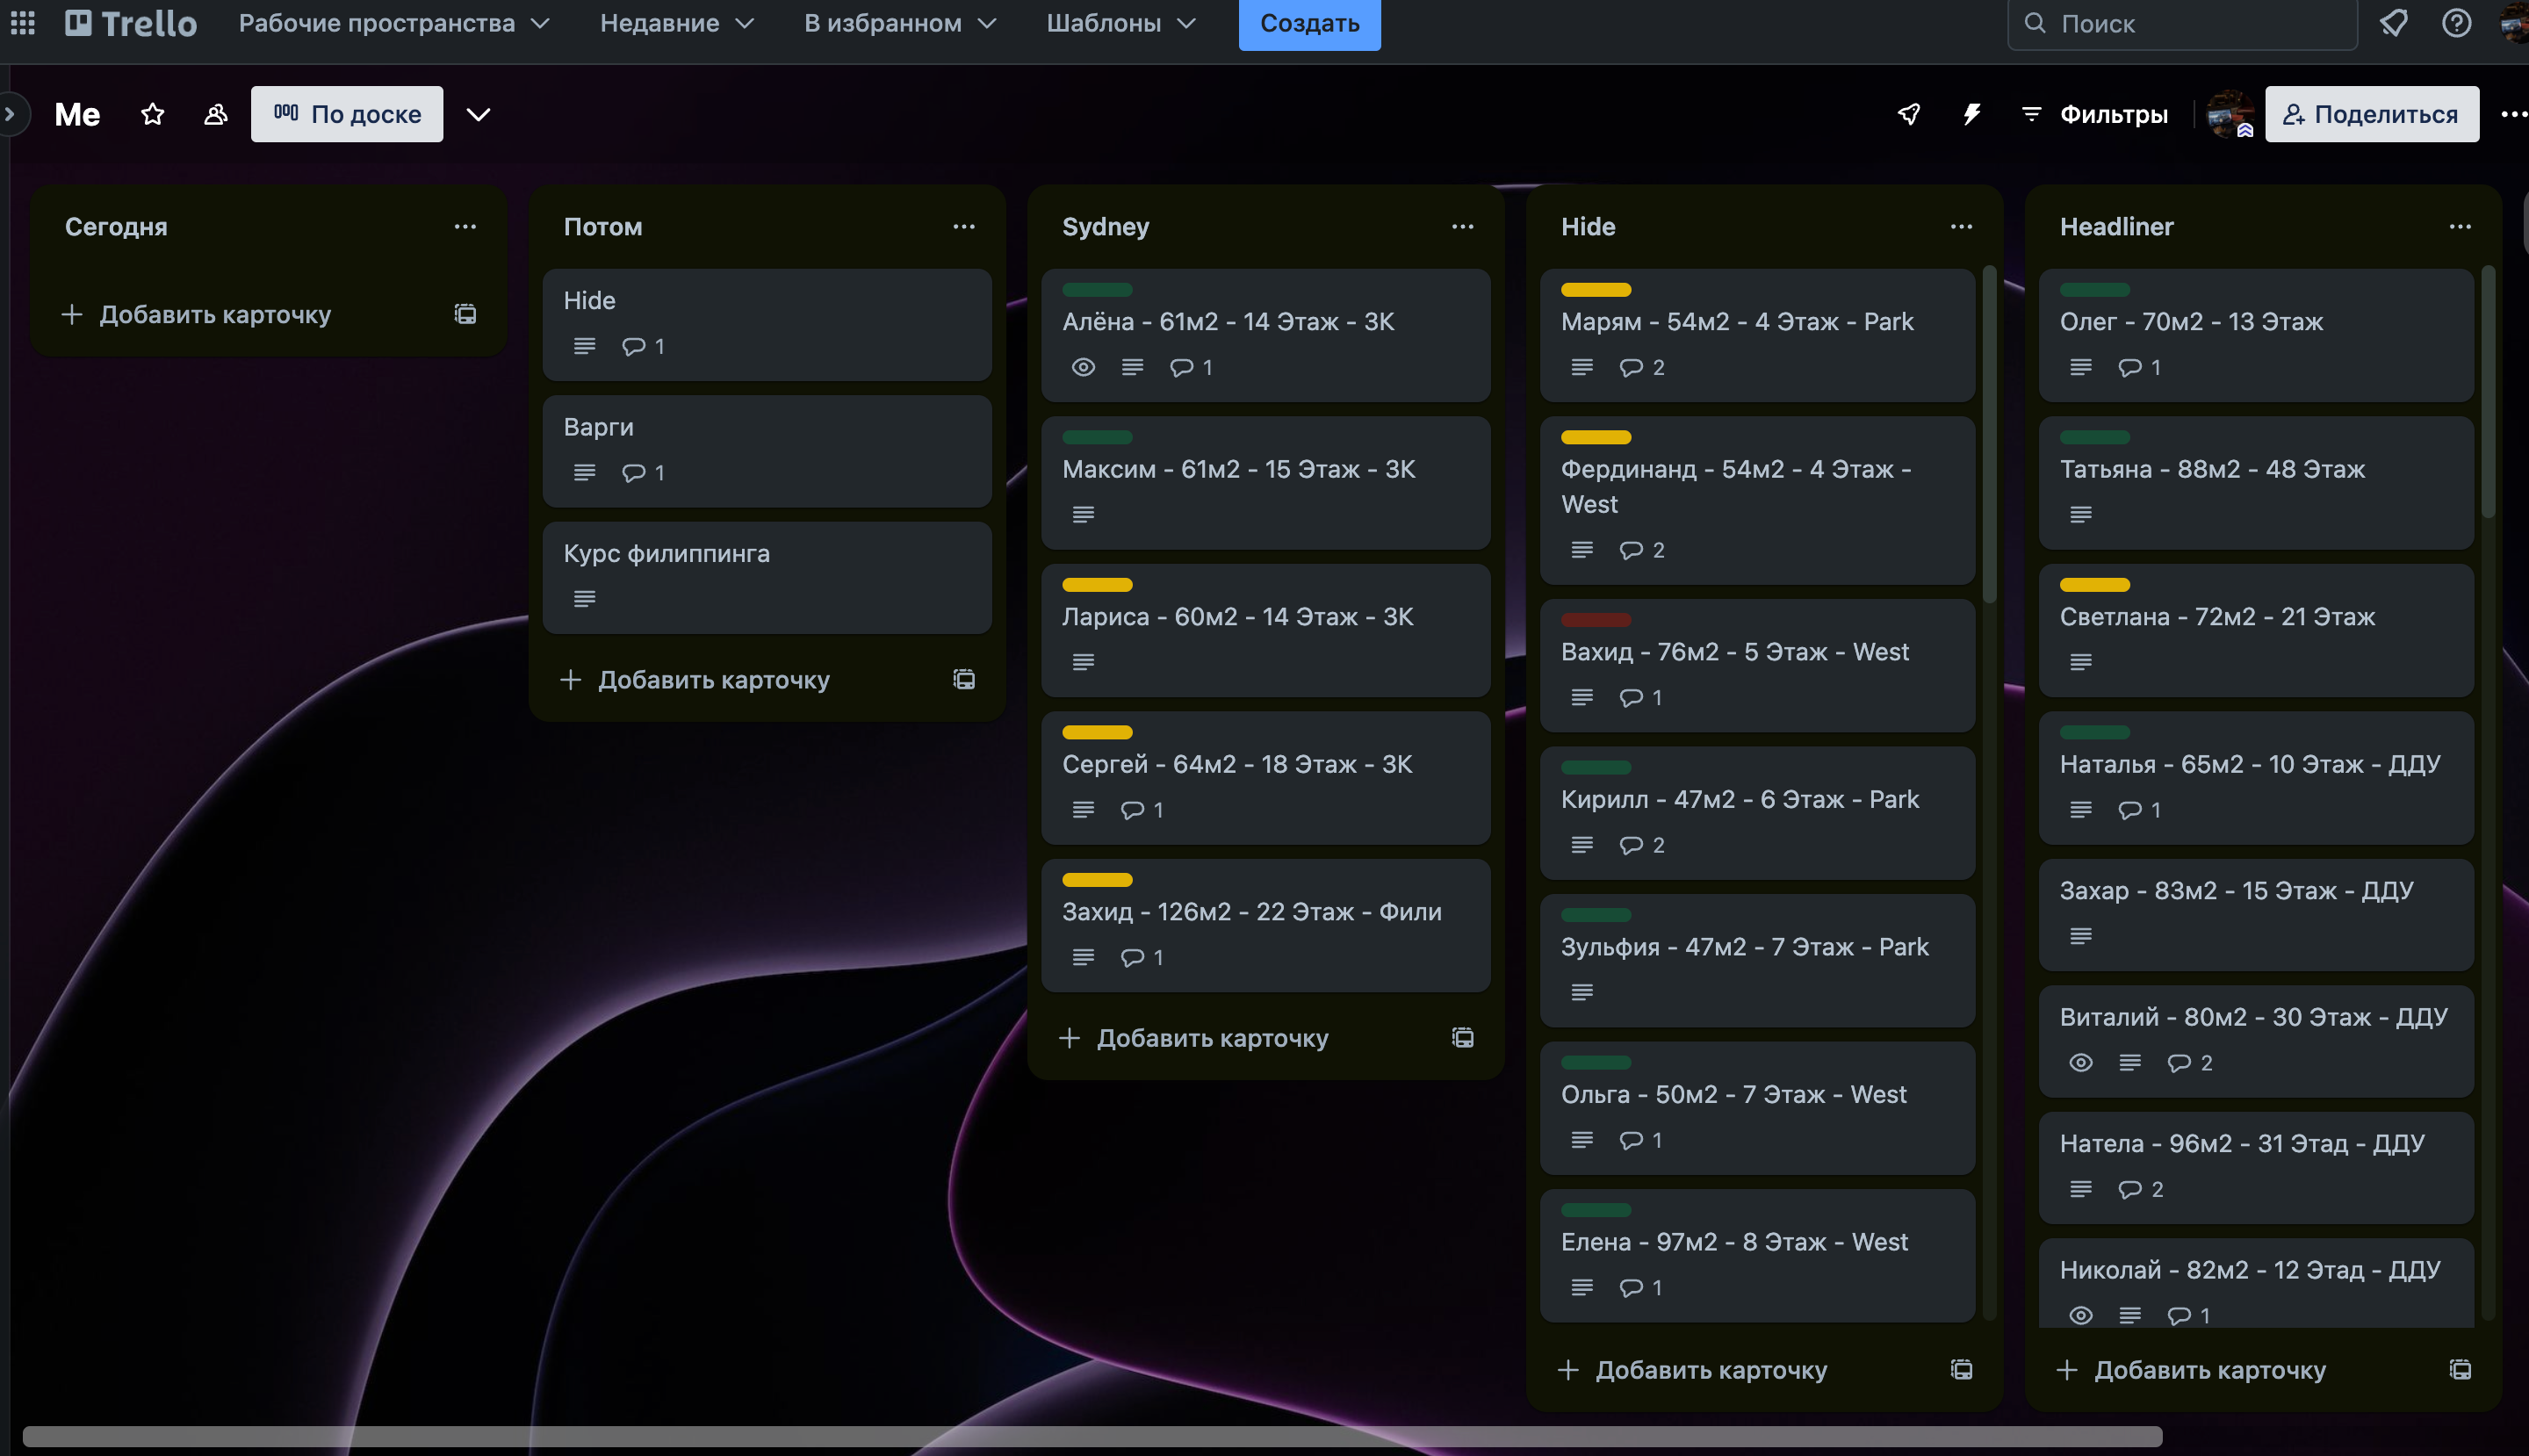The height and width of the screenshot is (1456, 2529).
Task: Expand В избранном menu
Action: (x=900, y=22)
